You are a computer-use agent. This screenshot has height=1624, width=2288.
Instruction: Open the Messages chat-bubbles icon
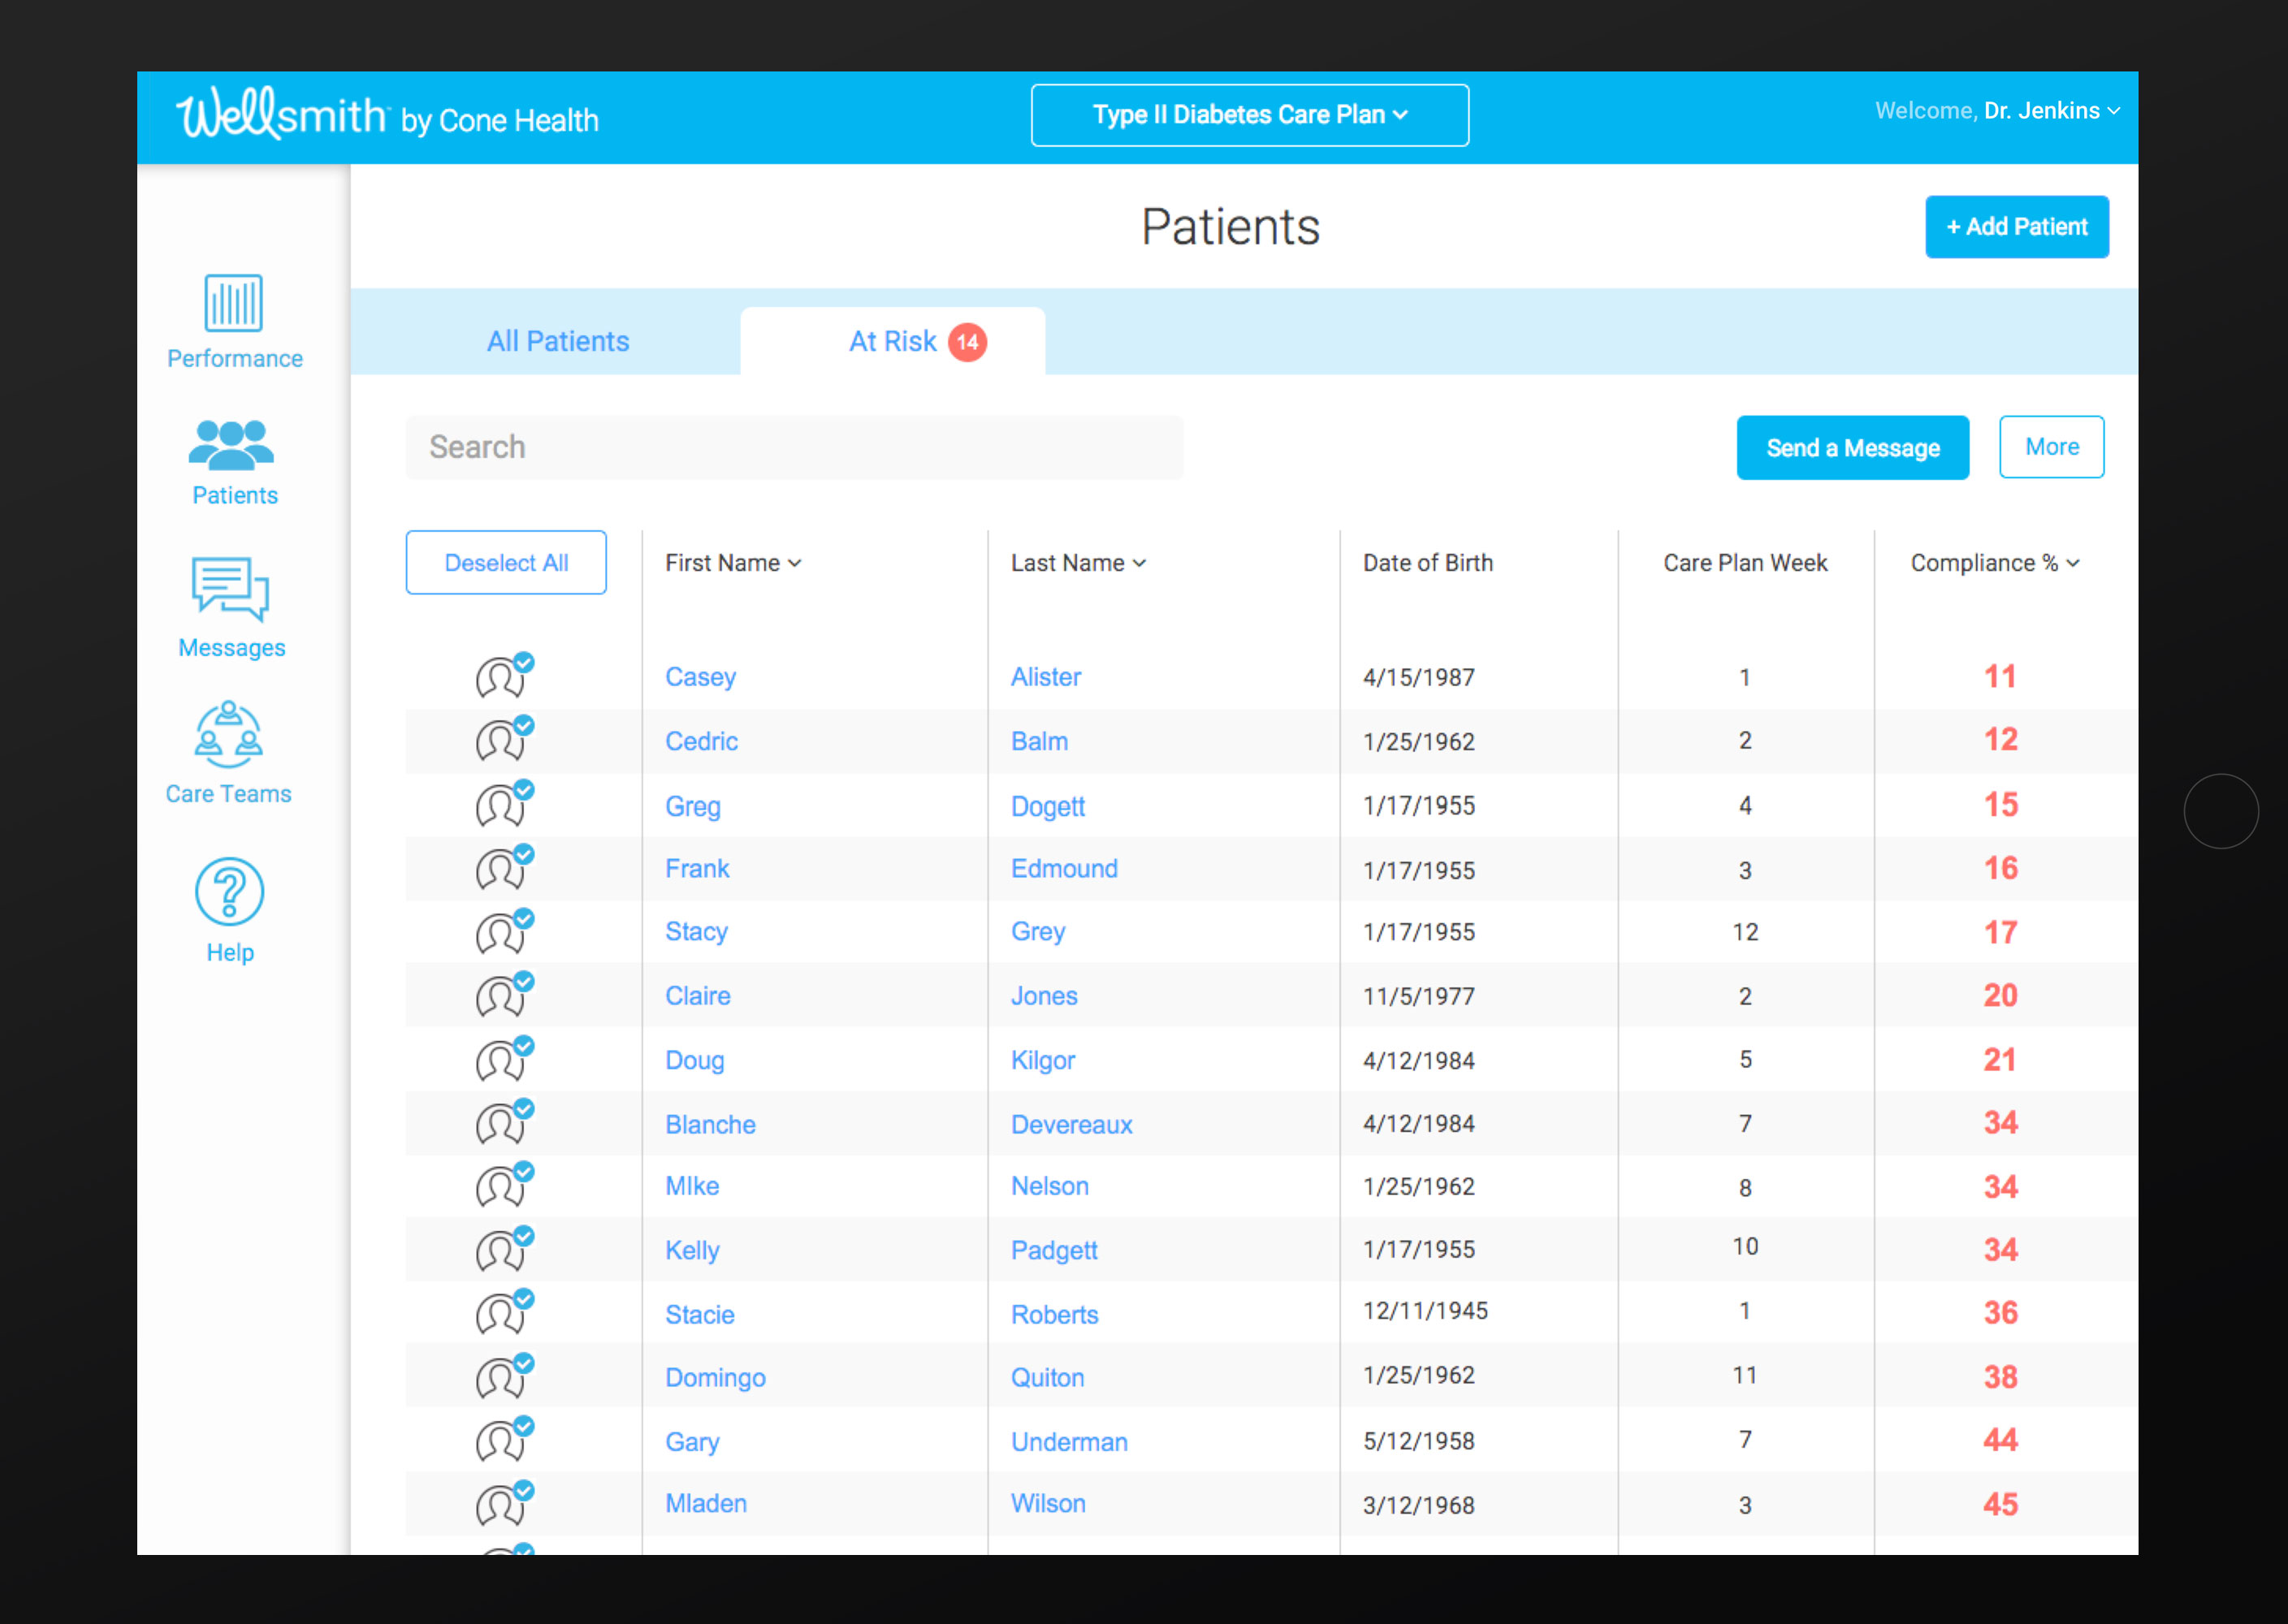[230, 589]
